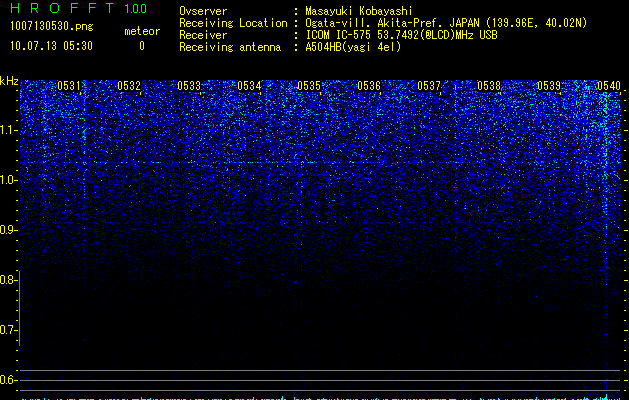This screenshot has height=400, width=629.
Task: Click the 0.7 kHz axis label
Action: [8, 330]
